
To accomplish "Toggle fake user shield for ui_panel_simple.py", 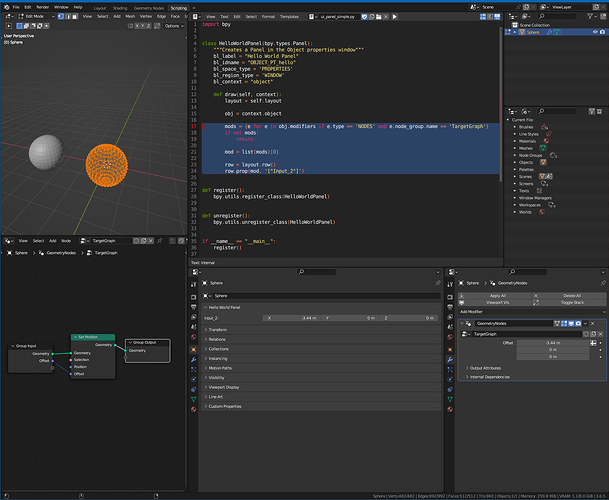I will tap(364, 17).
